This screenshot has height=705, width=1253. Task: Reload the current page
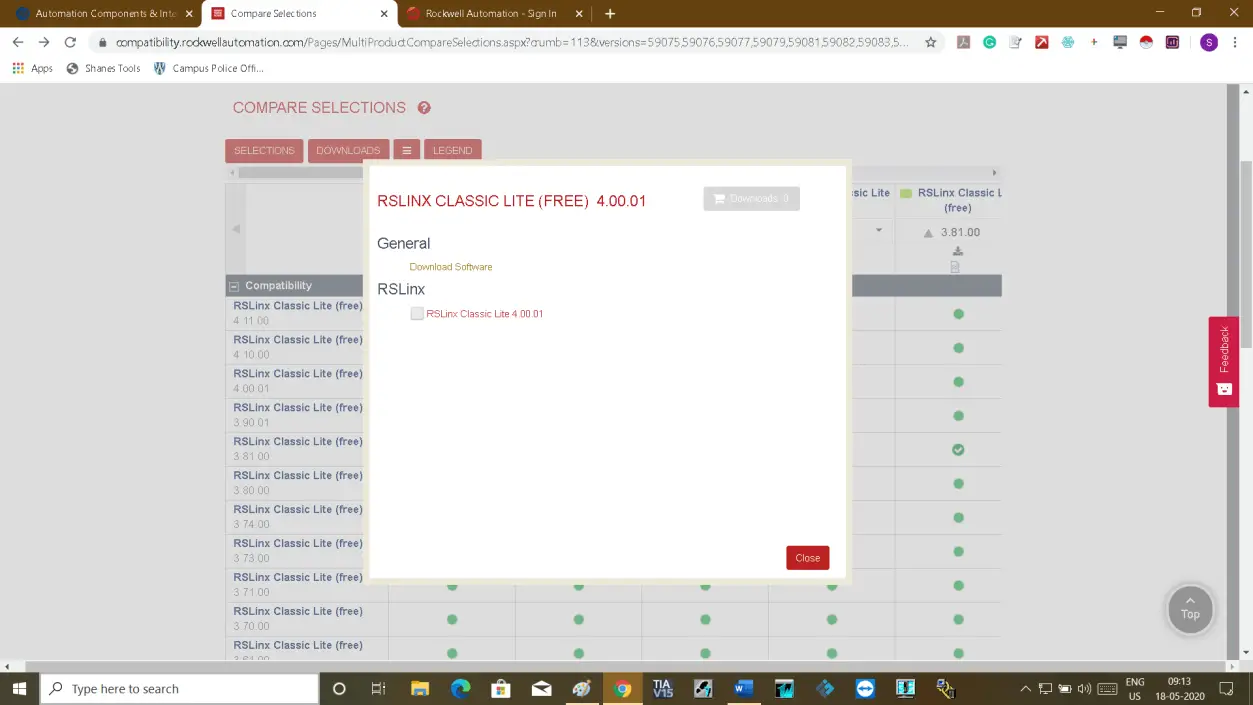point(70,42)
